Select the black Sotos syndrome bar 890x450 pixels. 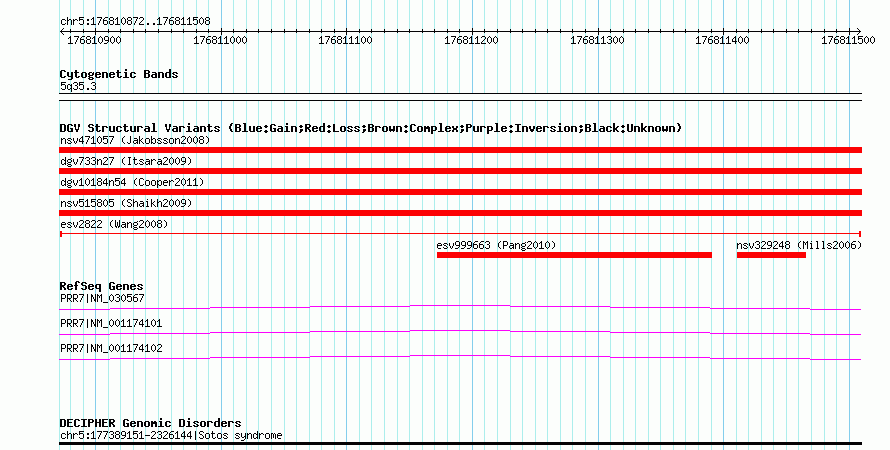coord(460,444)
